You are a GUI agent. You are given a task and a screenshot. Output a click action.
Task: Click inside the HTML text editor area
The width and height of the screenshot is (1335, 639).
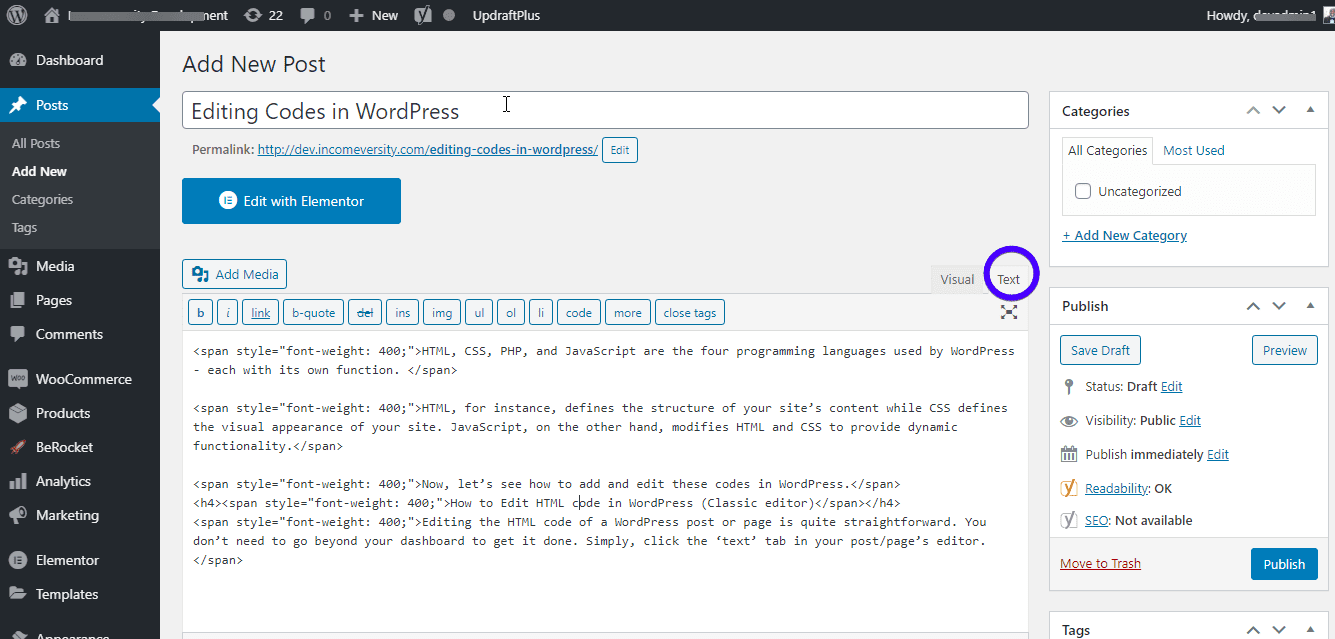pyautogui.click(x=605, y=482)
